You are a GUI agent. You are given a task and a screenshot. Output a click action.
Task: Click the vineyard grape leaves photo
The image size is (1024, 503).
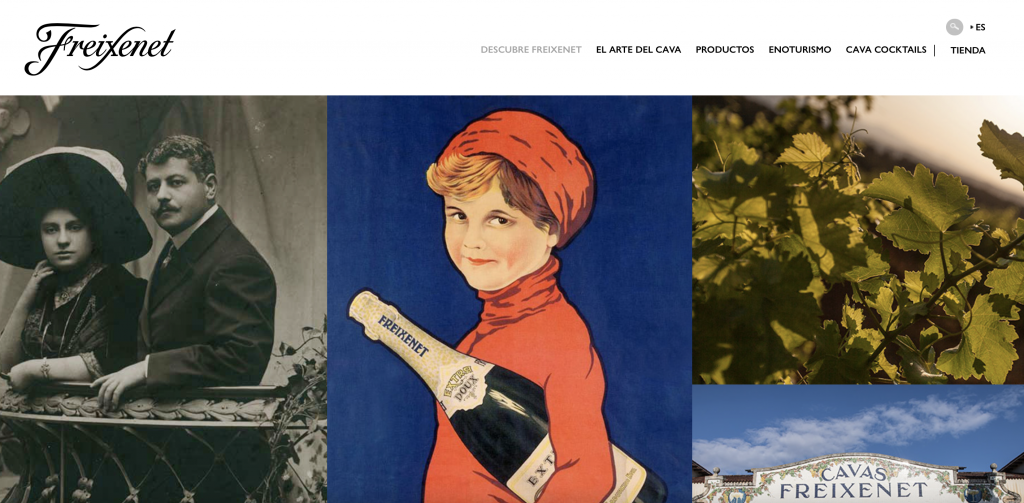(x=858, y=240)
